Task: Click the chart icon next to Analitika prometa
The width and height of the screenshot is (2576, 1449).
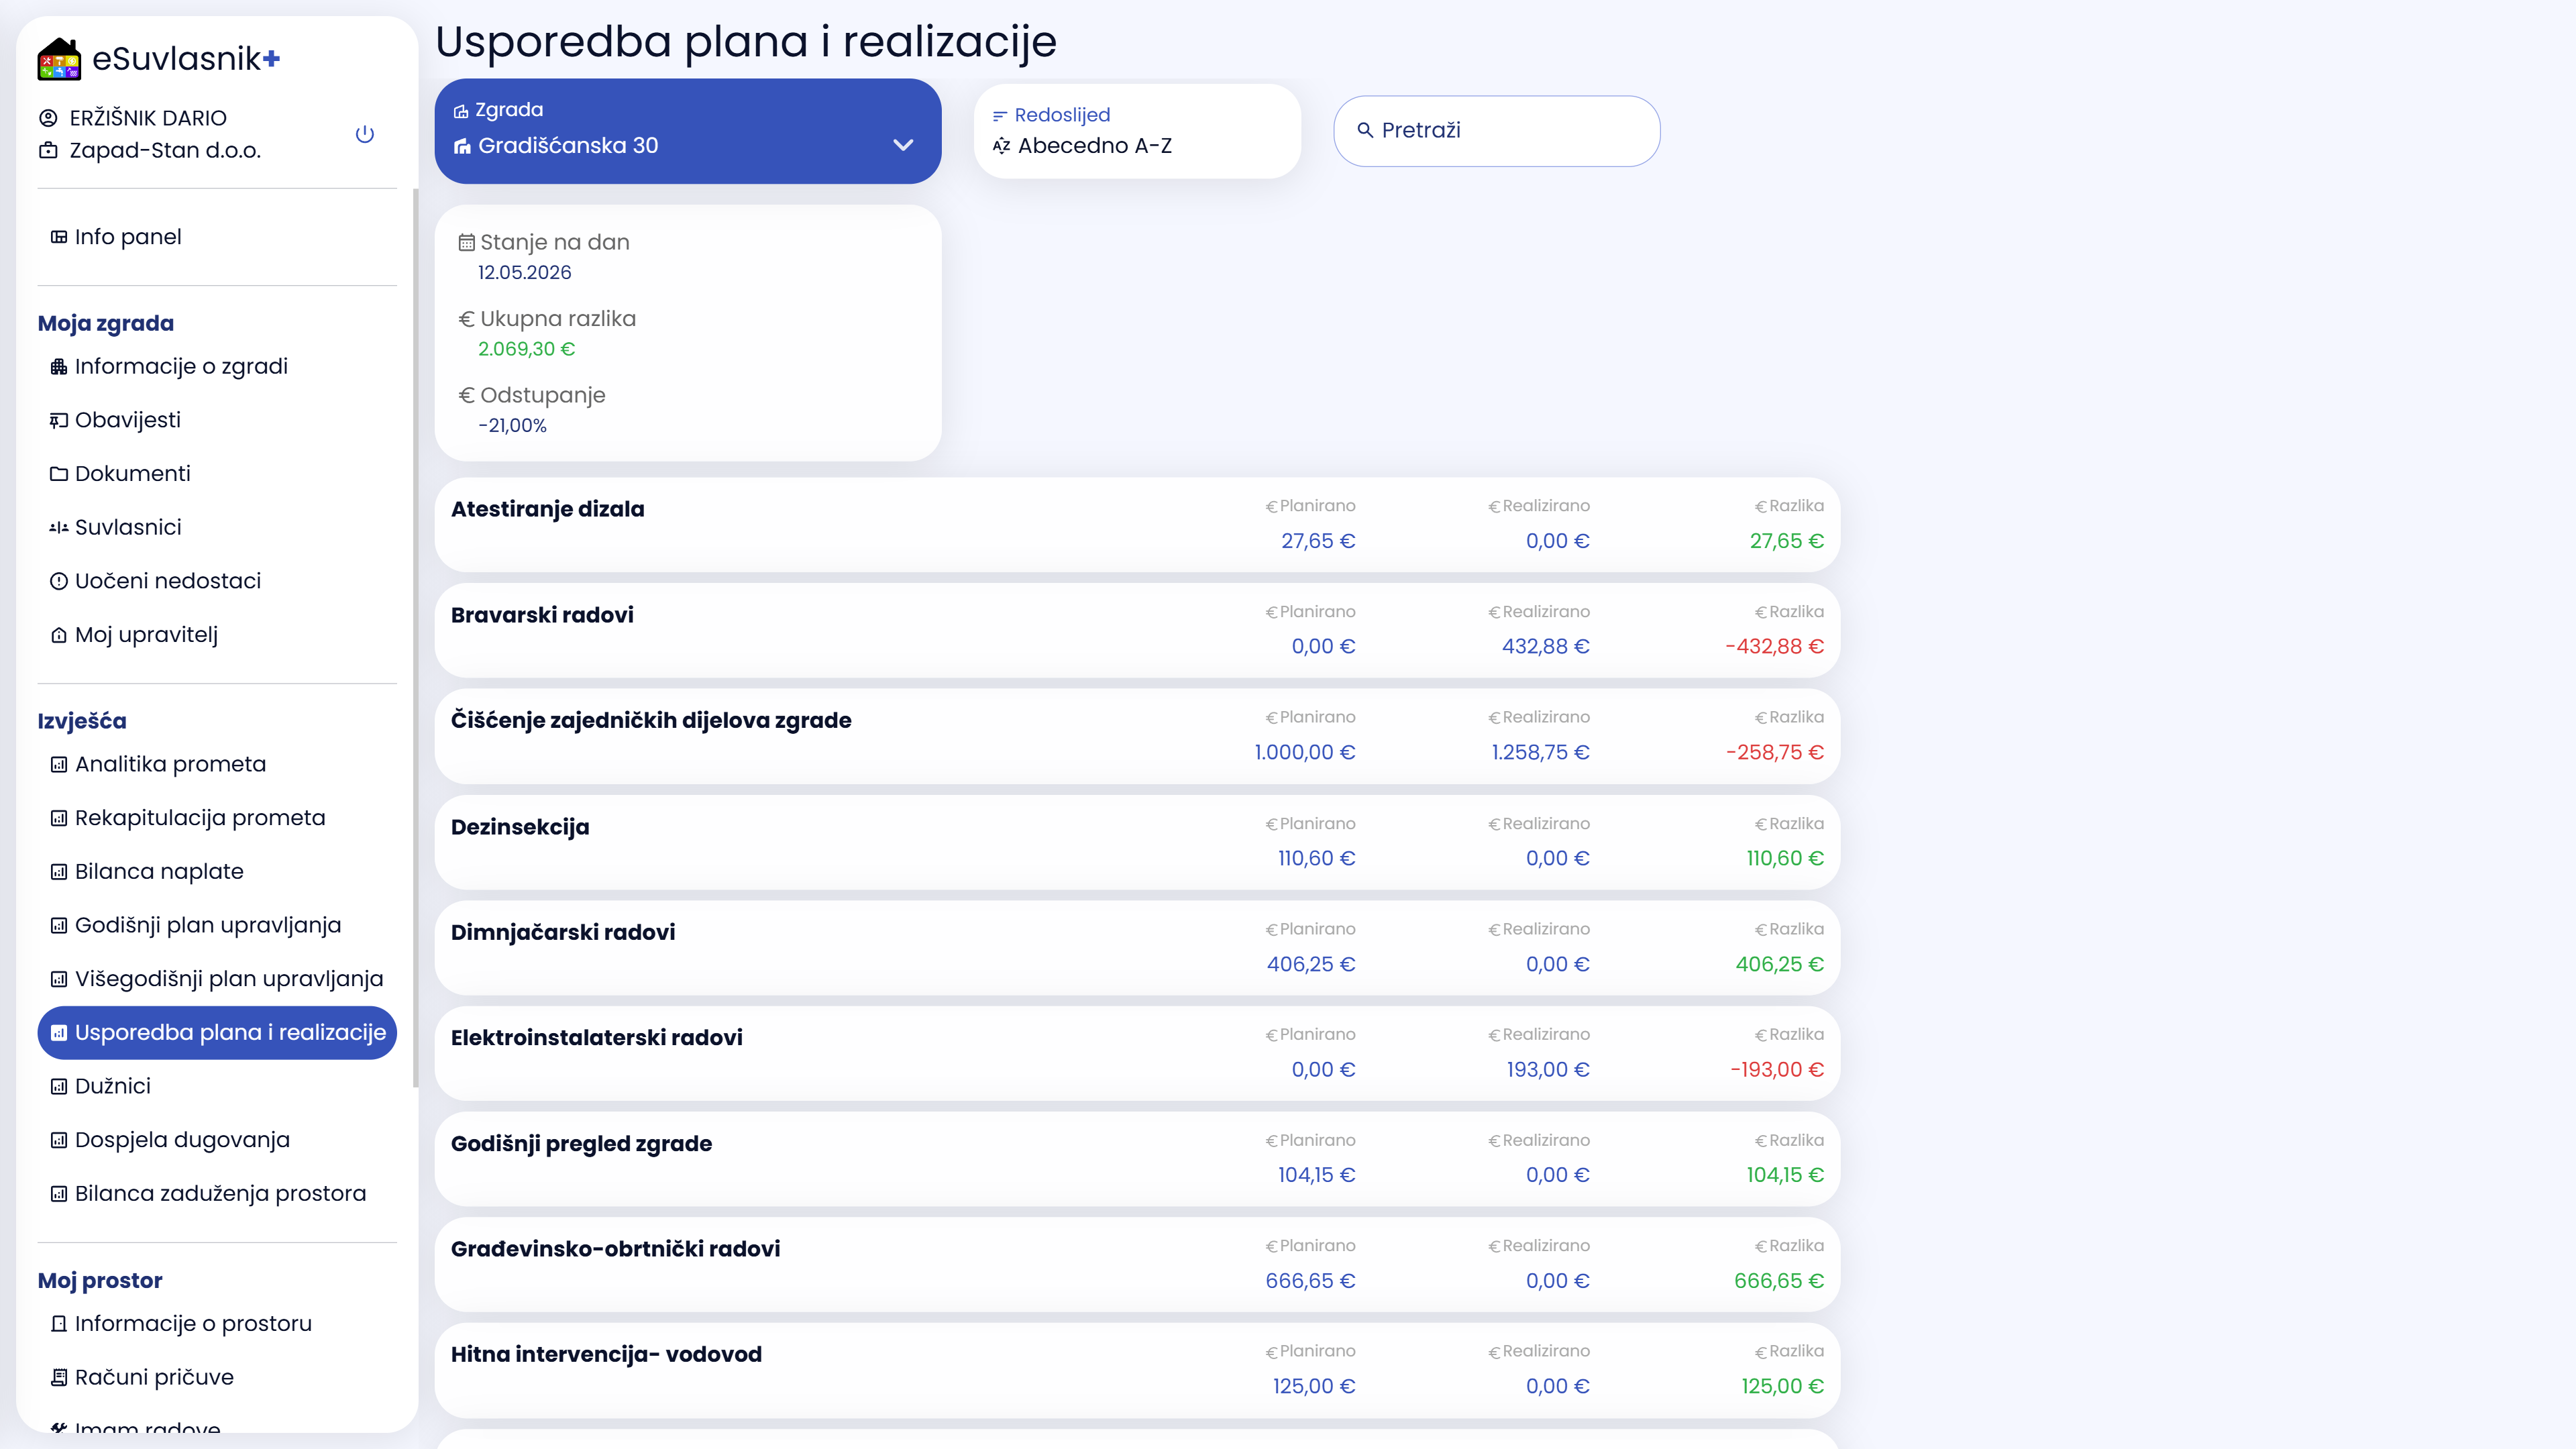Action: click(x=59, y=765)
